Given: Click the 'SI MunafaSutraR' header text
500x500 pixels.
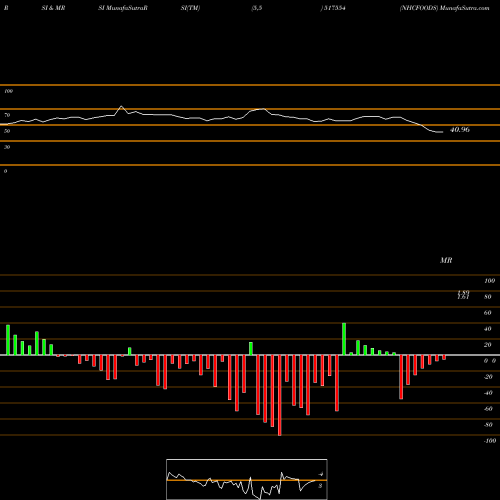Looking at the screenshot, I should tap(123, 8).
